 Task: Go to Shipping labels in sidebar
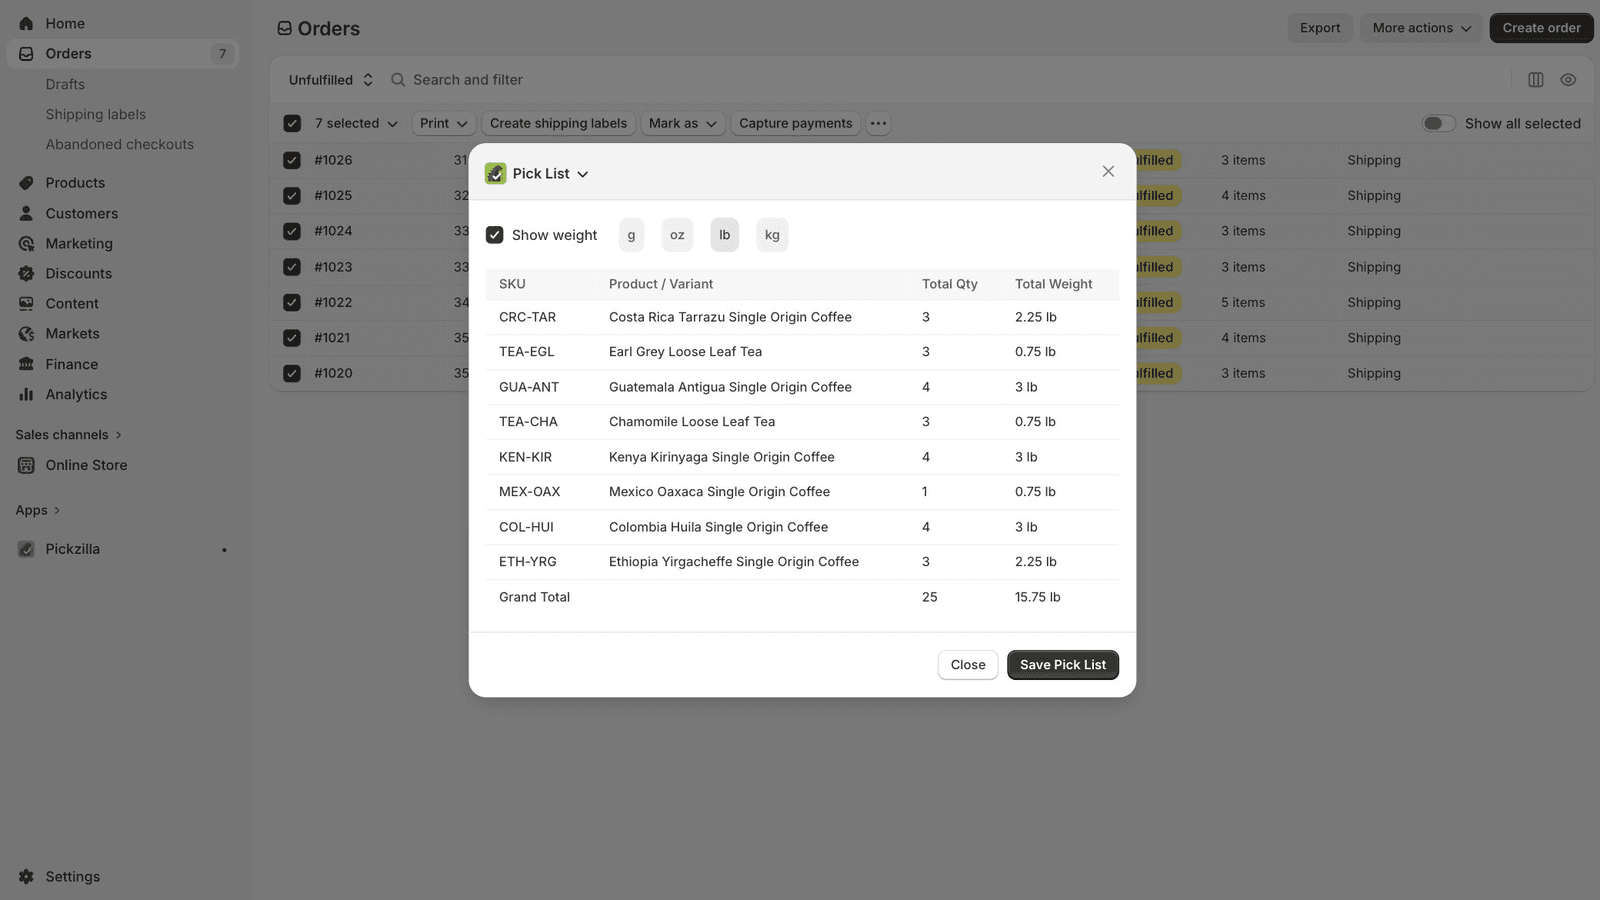coord(96,114)
